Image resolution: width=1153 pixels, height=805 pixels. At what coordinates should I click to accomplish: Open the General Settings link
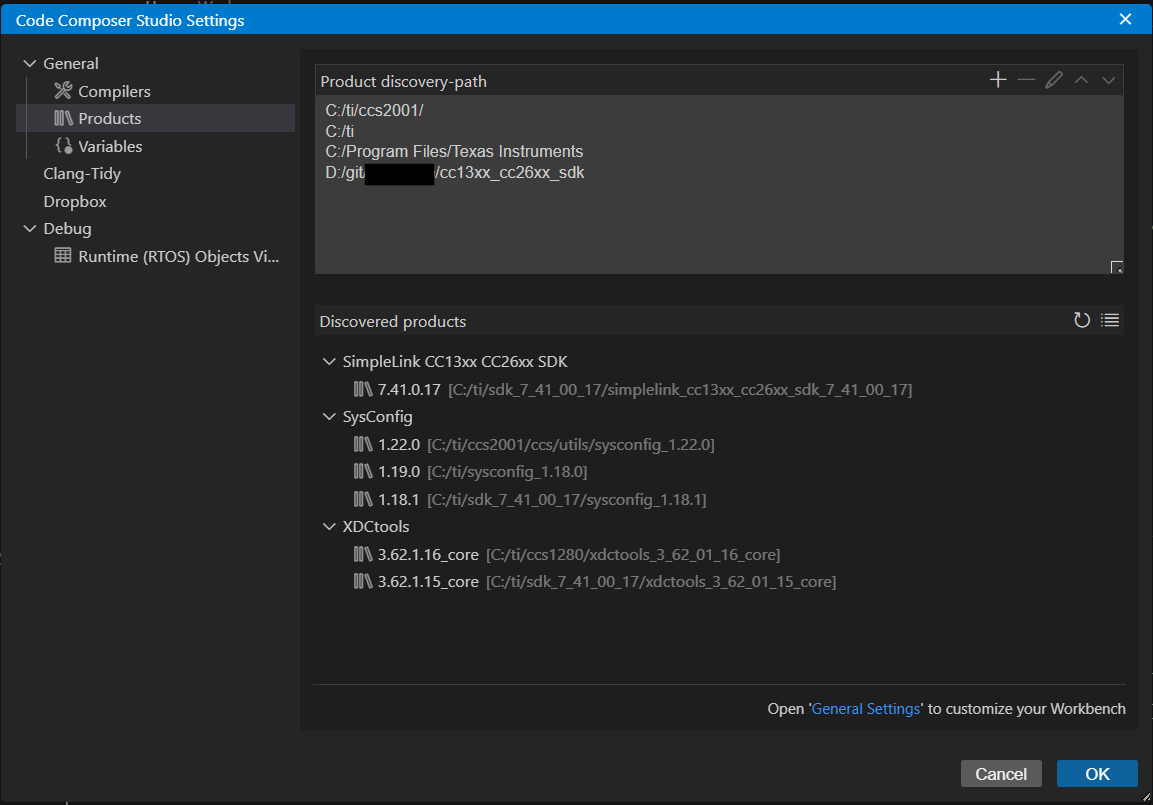click(x=865, y=709)
